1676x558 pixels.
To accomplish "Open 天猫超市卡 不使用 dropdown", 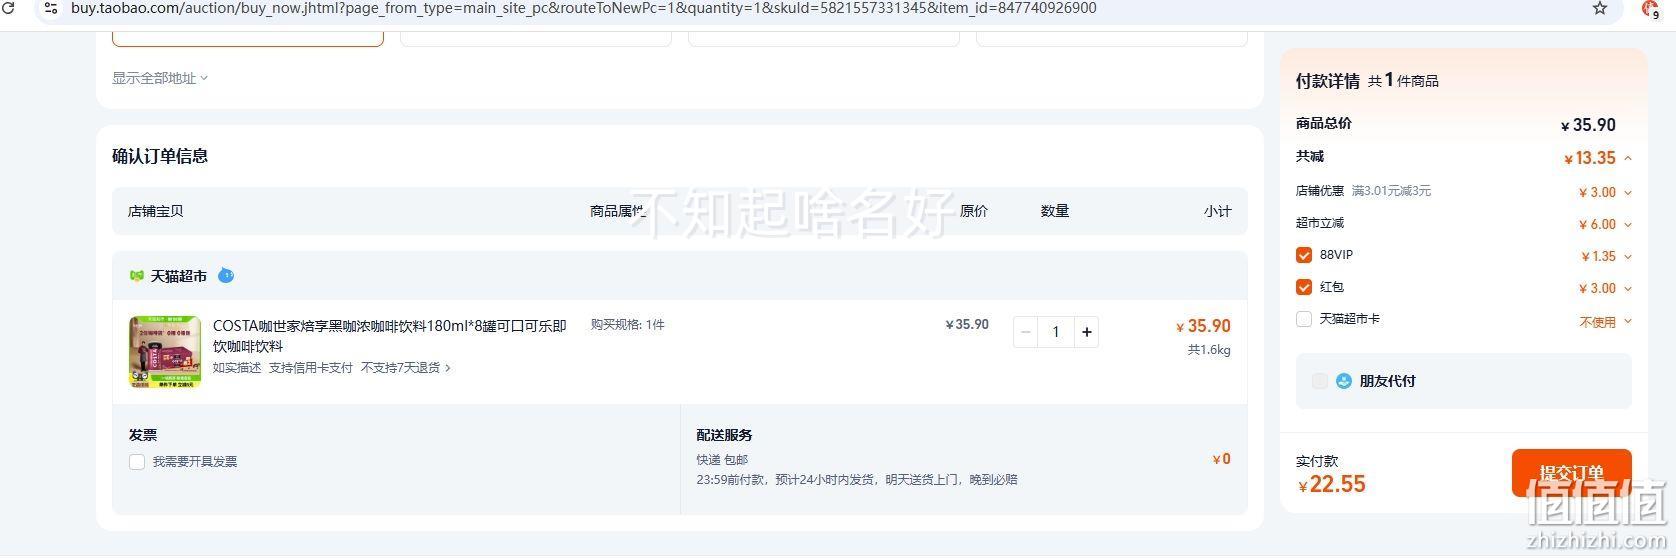I will click(1628, 322).
